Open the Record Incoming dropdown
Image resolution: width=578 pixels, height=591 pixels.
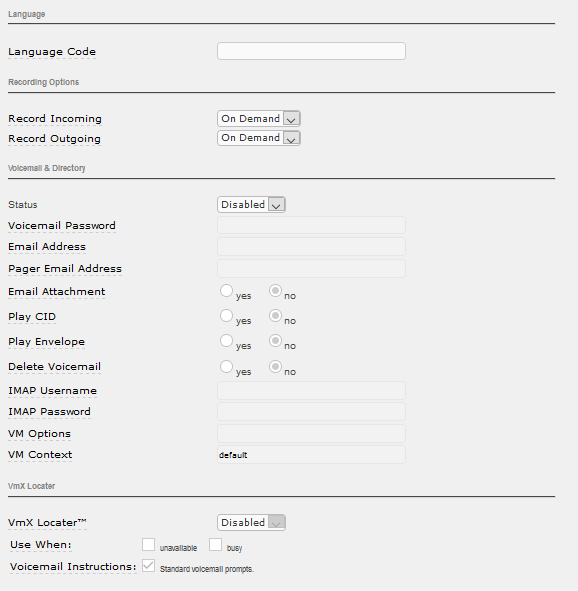(258, 118)
